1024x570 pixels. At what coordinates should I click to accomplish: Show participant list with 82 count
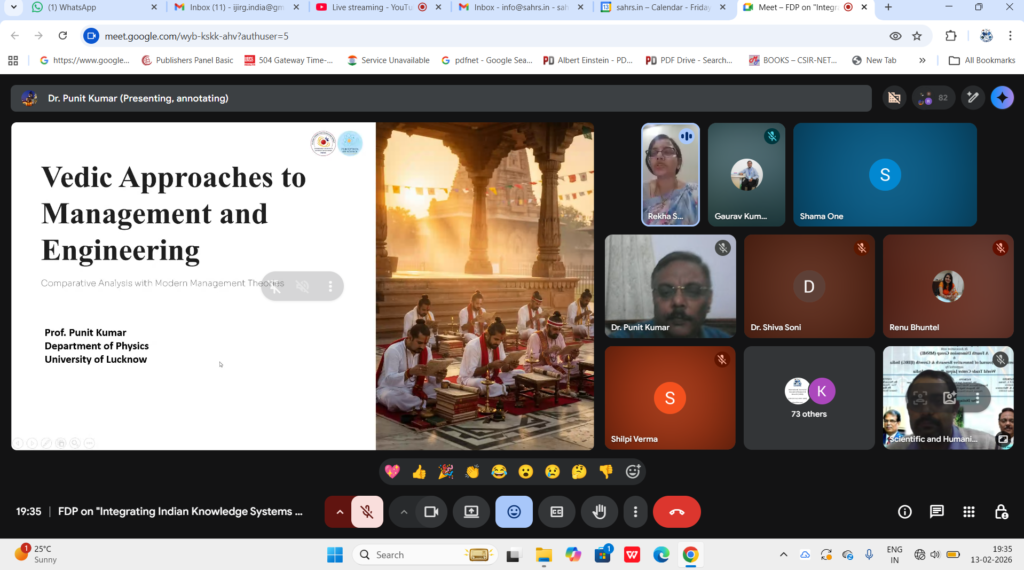pos(933,98)
